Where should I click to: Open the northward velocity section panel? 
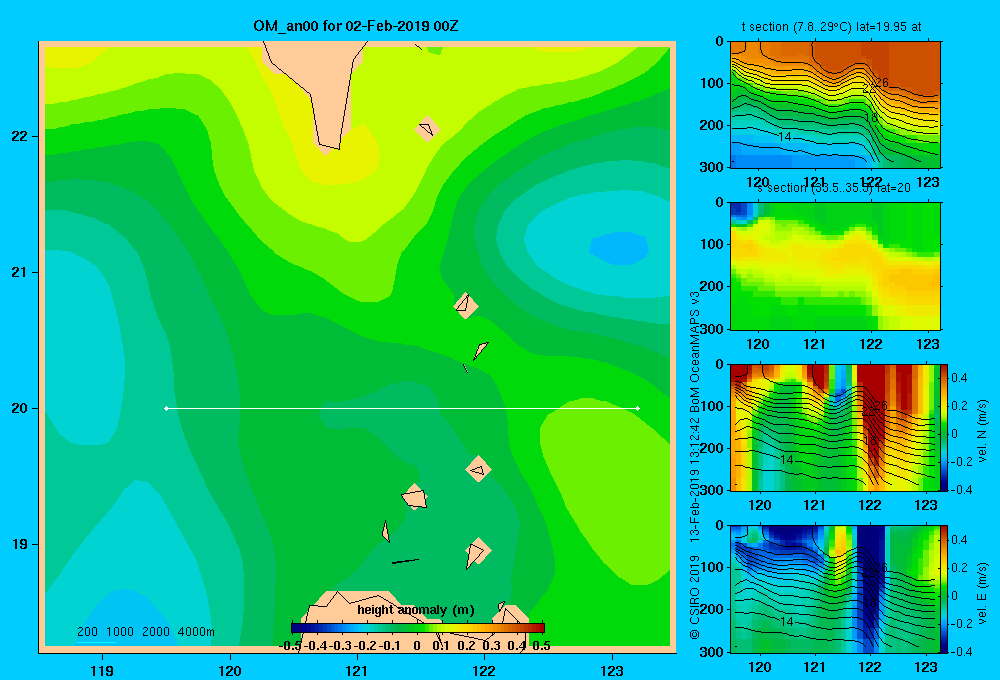pyautogui.click(x=834, y=427)
